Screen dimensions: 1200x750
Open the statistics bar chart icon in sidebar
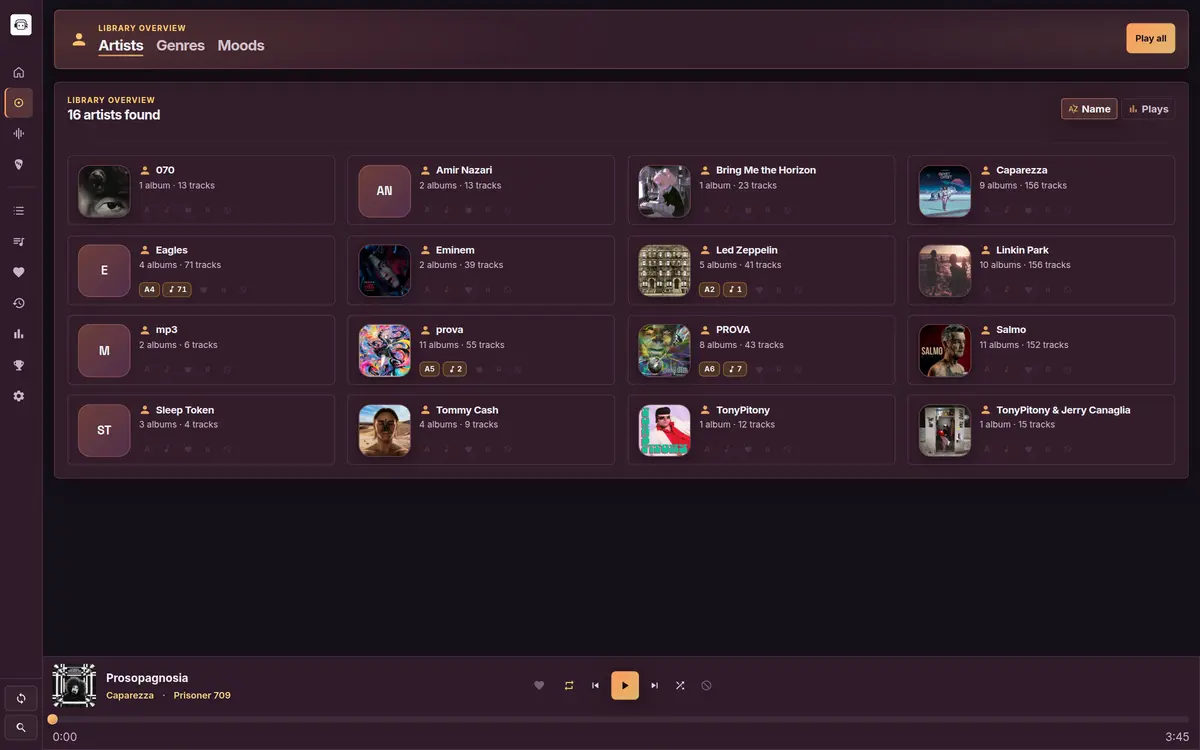[x=19, y=334]
